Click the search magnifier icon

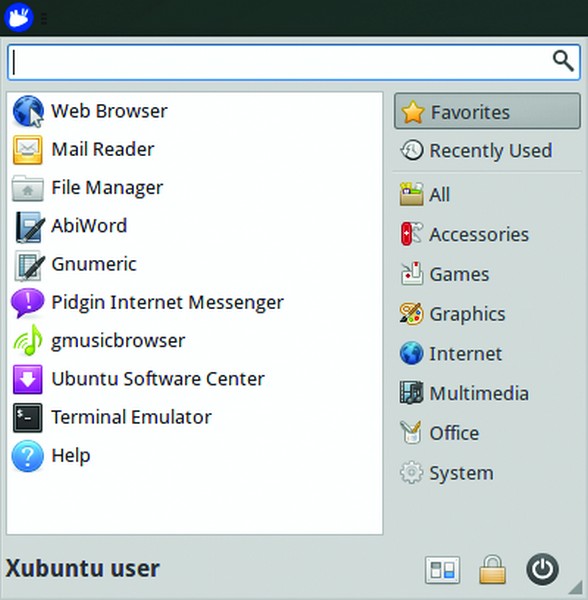tap(563, 61)
